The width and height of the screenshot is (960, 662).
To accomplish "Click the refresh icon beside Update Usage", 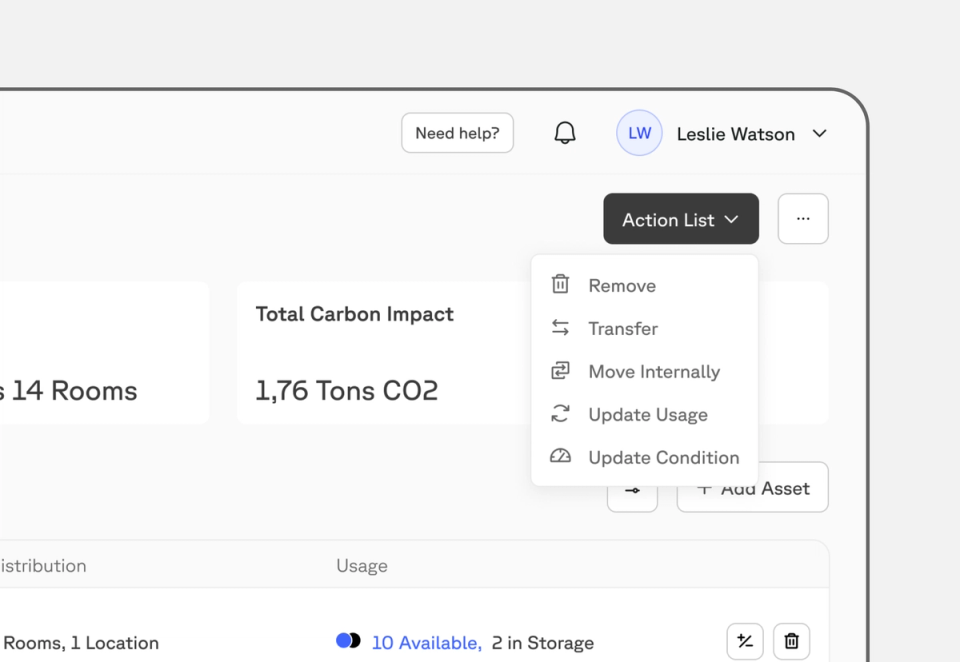I will [560, 413].
